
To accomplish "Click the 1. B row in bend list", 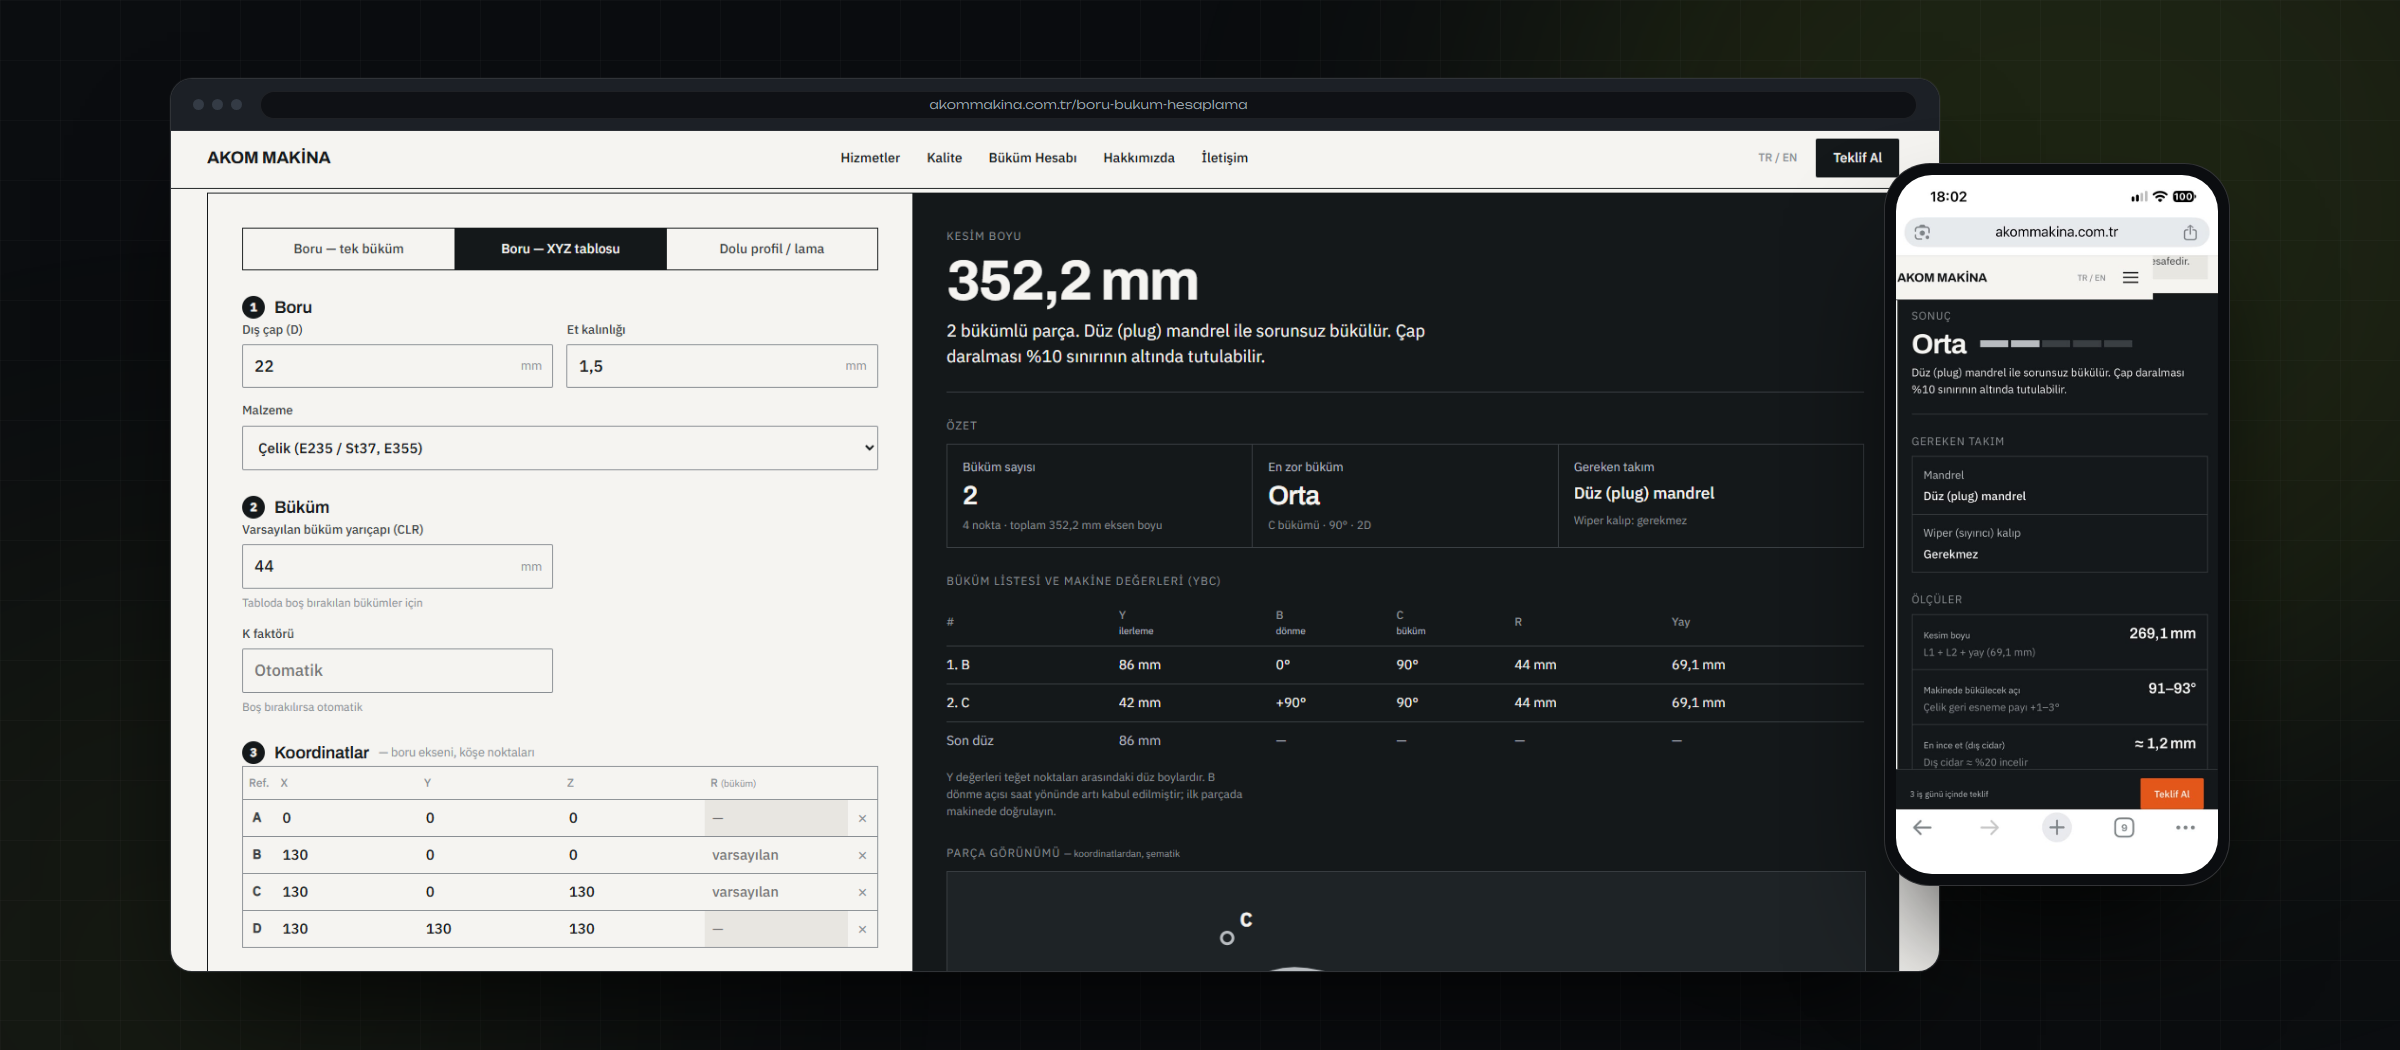I will 1405,665.
